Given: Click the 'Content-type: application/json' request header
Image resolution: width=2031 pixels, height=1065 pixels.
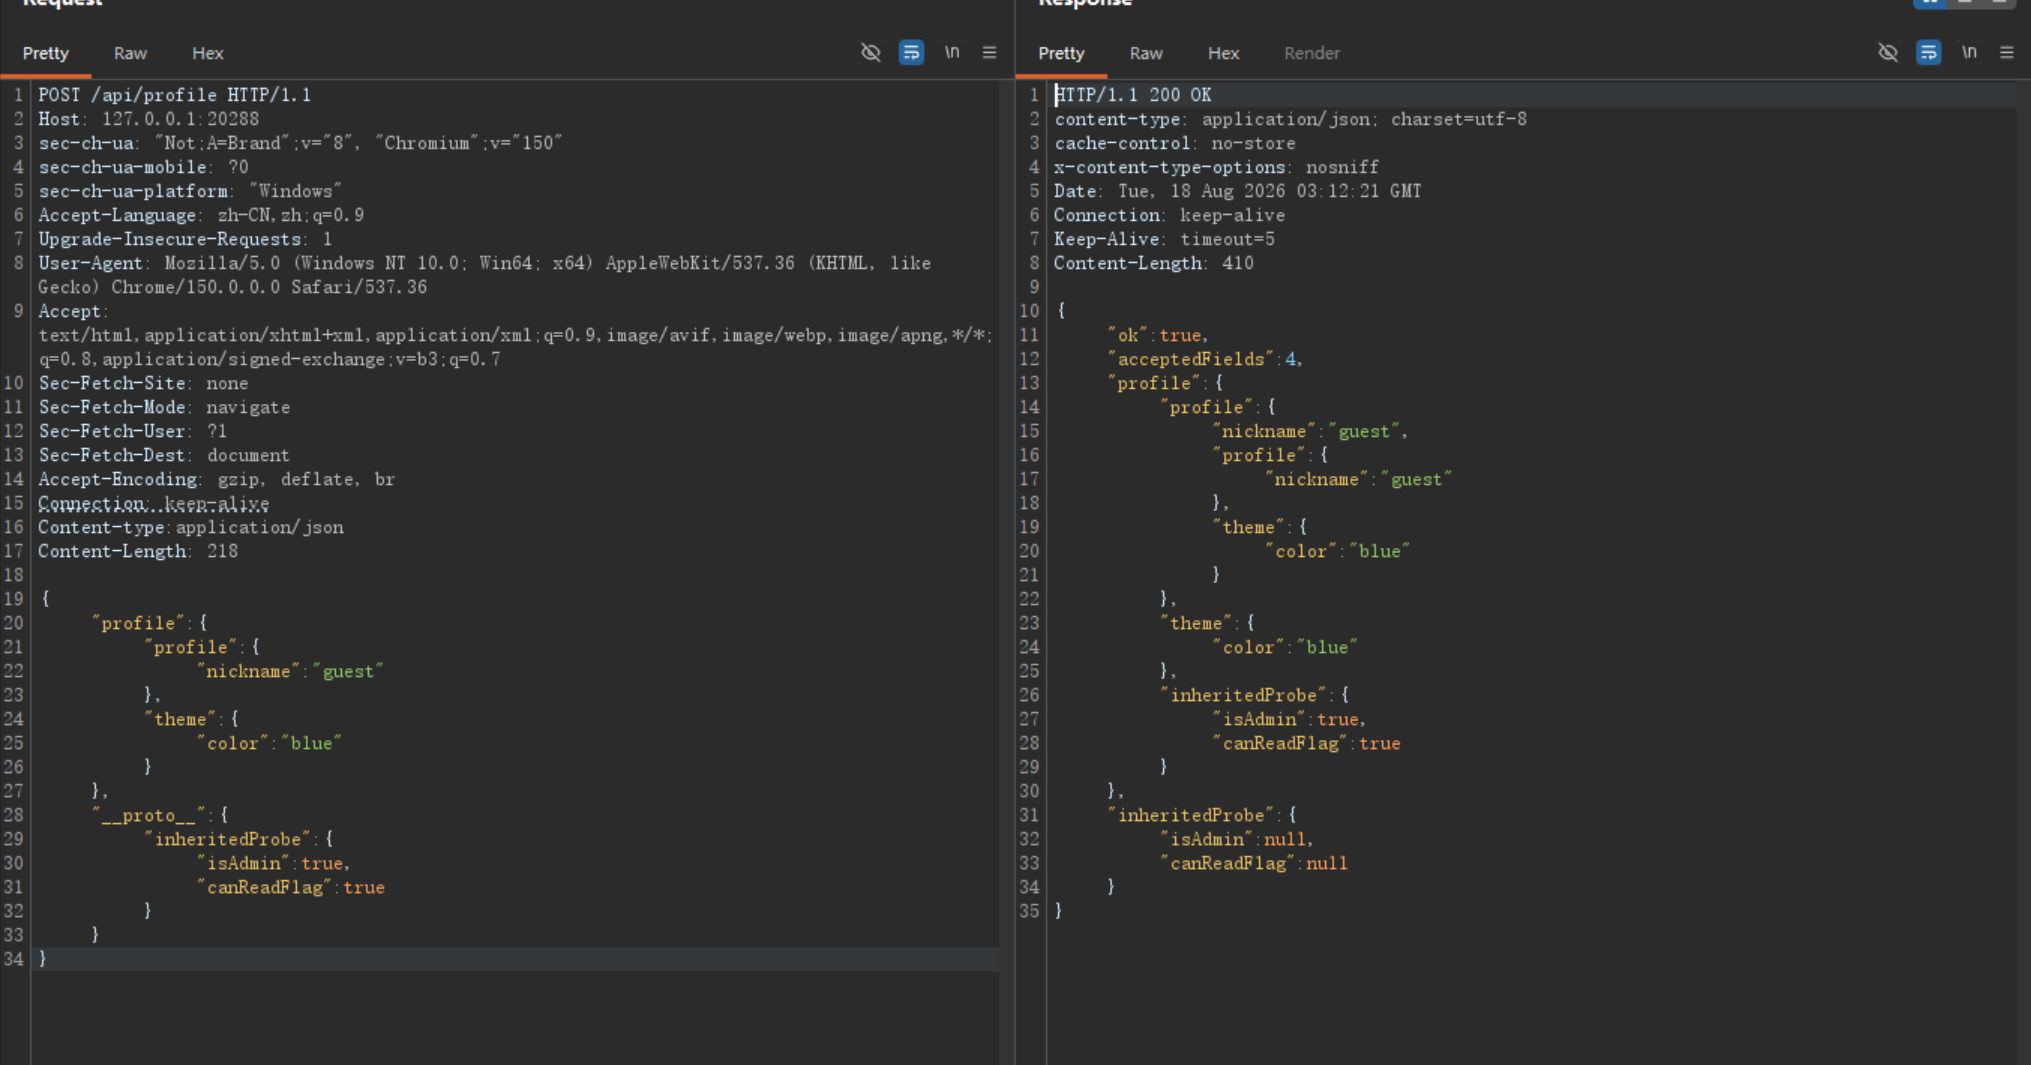Looking at the screenshot, I should 191,527.
